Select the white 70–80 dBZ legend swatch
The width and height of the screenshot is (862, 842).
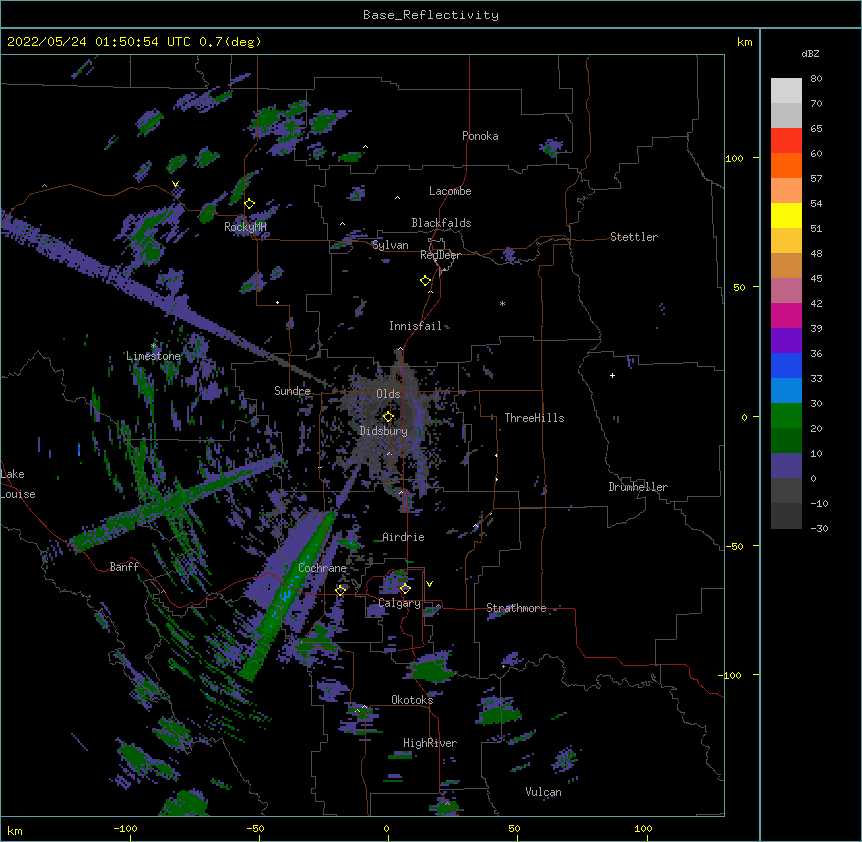coord(786,91)
